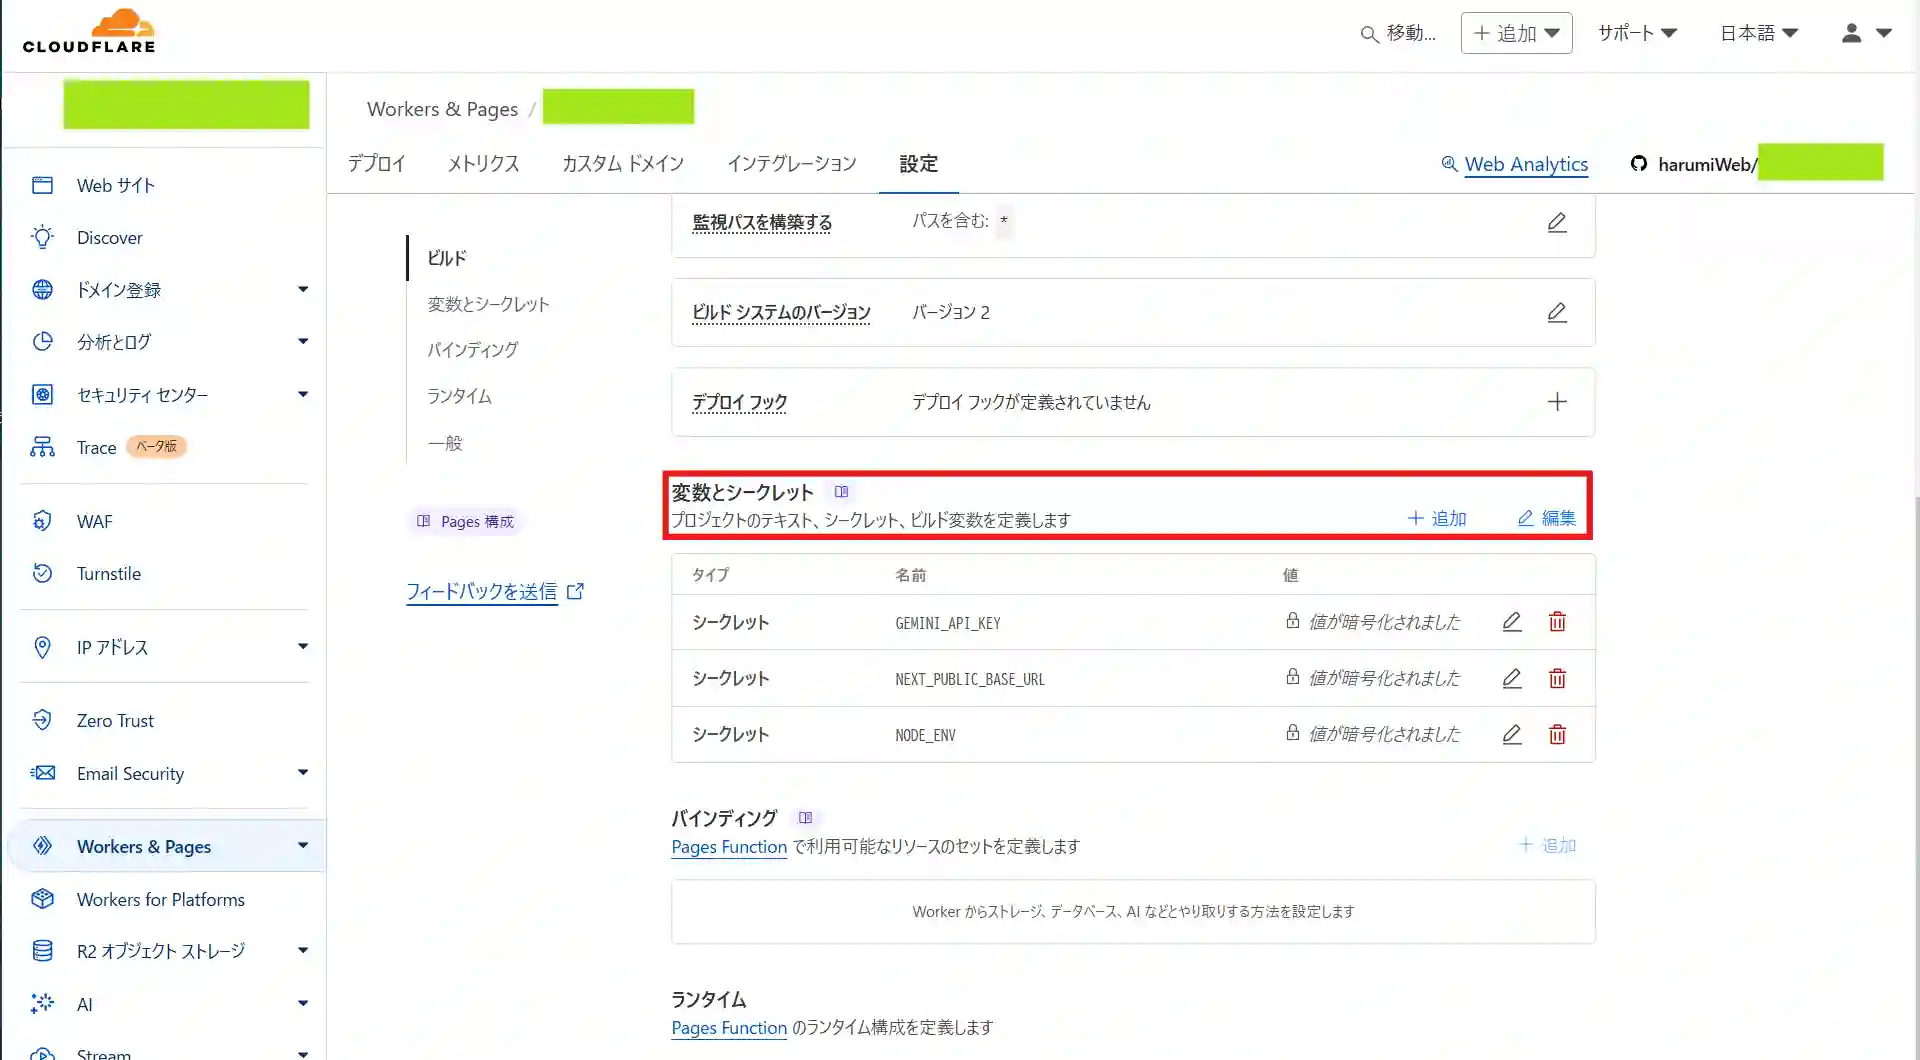This screenshot has height=1060, width=1920.
Task: Edit ビルド システムのバージョン with pencil icon
Action: tap(1557, 312)
